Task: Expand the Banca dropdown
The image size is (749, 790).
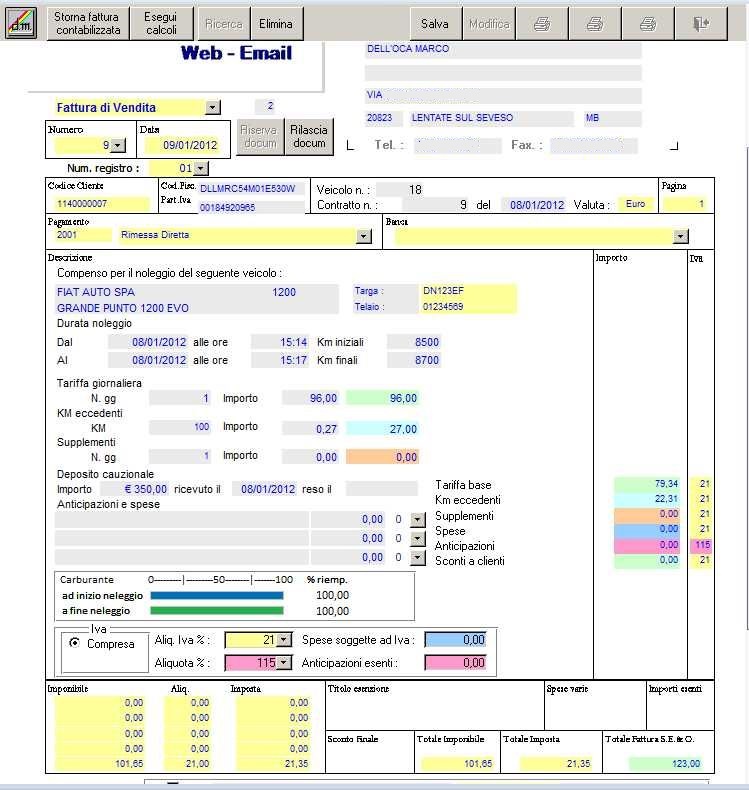Action: tap(680, 236)
